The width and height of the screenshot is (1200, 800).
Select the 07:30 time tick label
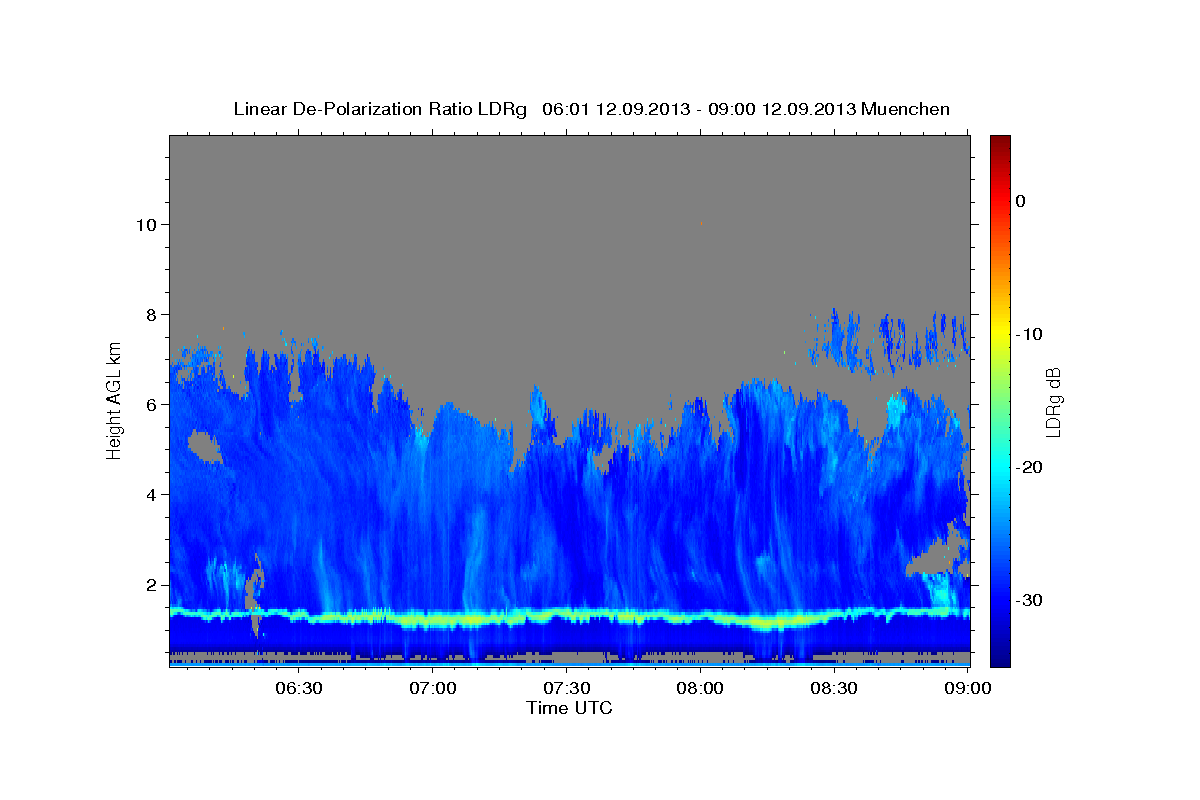pos(566,688)
